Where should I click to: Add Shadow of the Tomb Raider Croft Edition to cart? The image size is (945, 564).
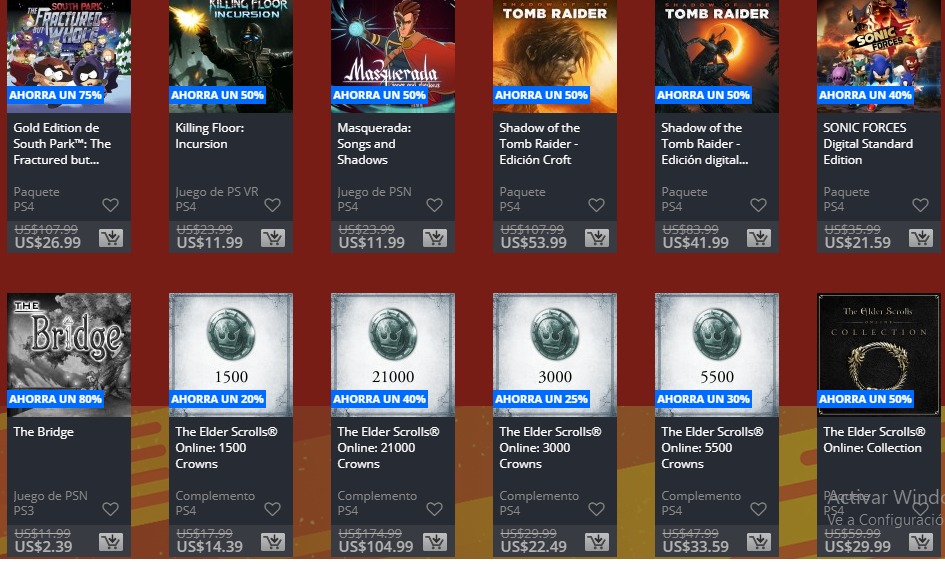(x=597, y=239)
